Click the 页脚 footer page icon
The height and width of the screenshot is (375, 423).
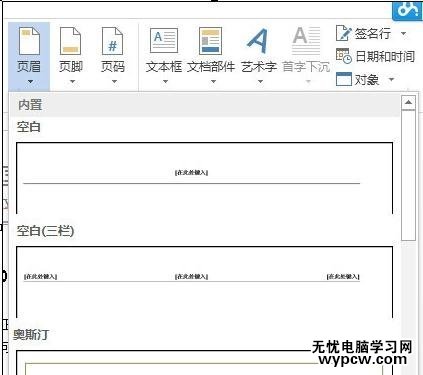[70, 41]
